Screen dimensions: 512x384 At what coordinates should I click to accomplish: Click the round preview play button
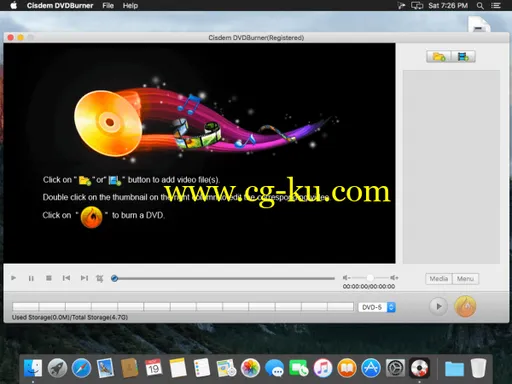point(438,306)
